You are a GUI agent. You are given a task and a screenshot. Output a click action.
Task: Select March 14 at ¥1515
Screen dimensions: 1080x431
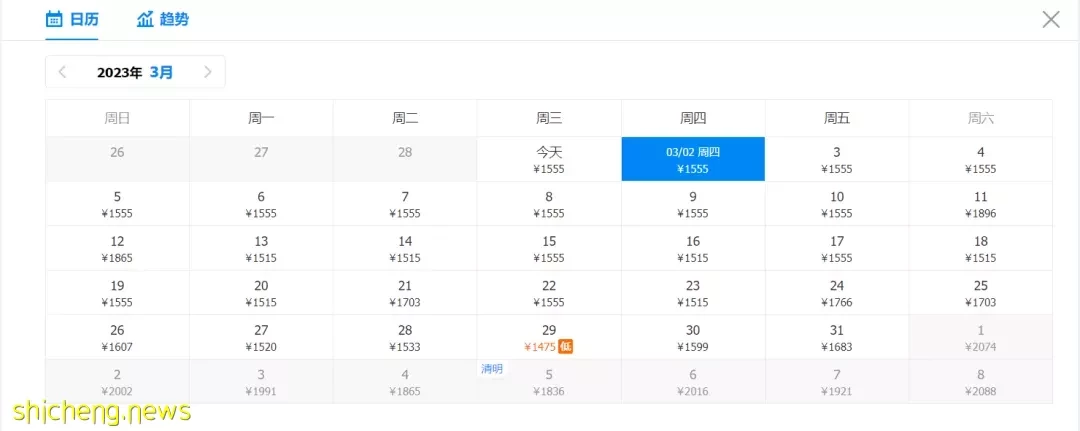(405, 249)
